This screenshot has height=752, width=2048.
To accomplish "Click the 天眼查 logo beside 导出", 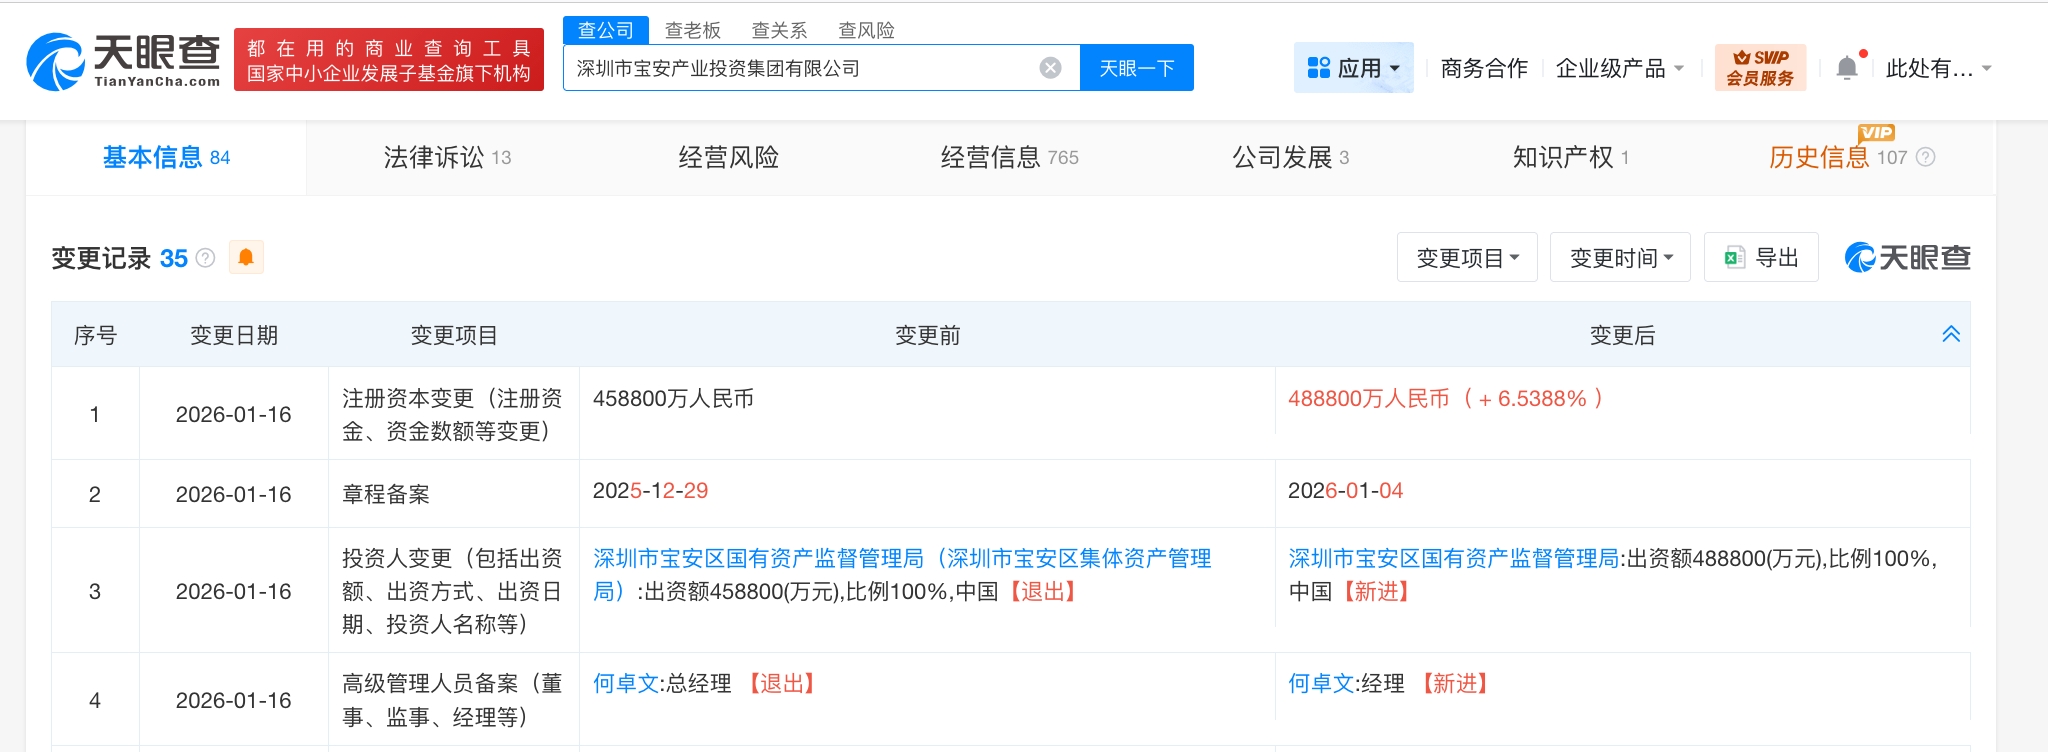I will (x=1907, y=258).
